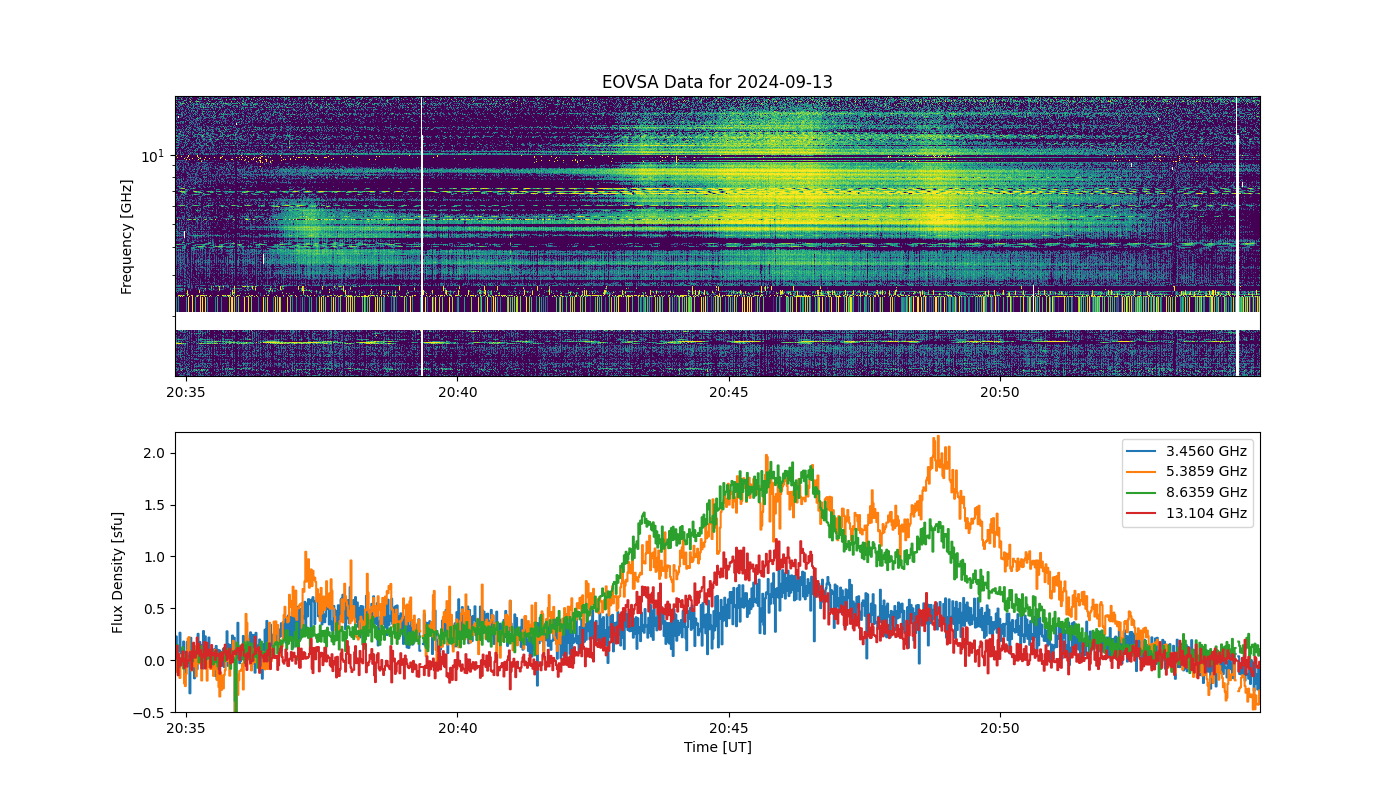The image size is (1400, 800).
Task: Click the orange curve's highest peak near 2.0 sfu
Action: click(x=937, y=438)
